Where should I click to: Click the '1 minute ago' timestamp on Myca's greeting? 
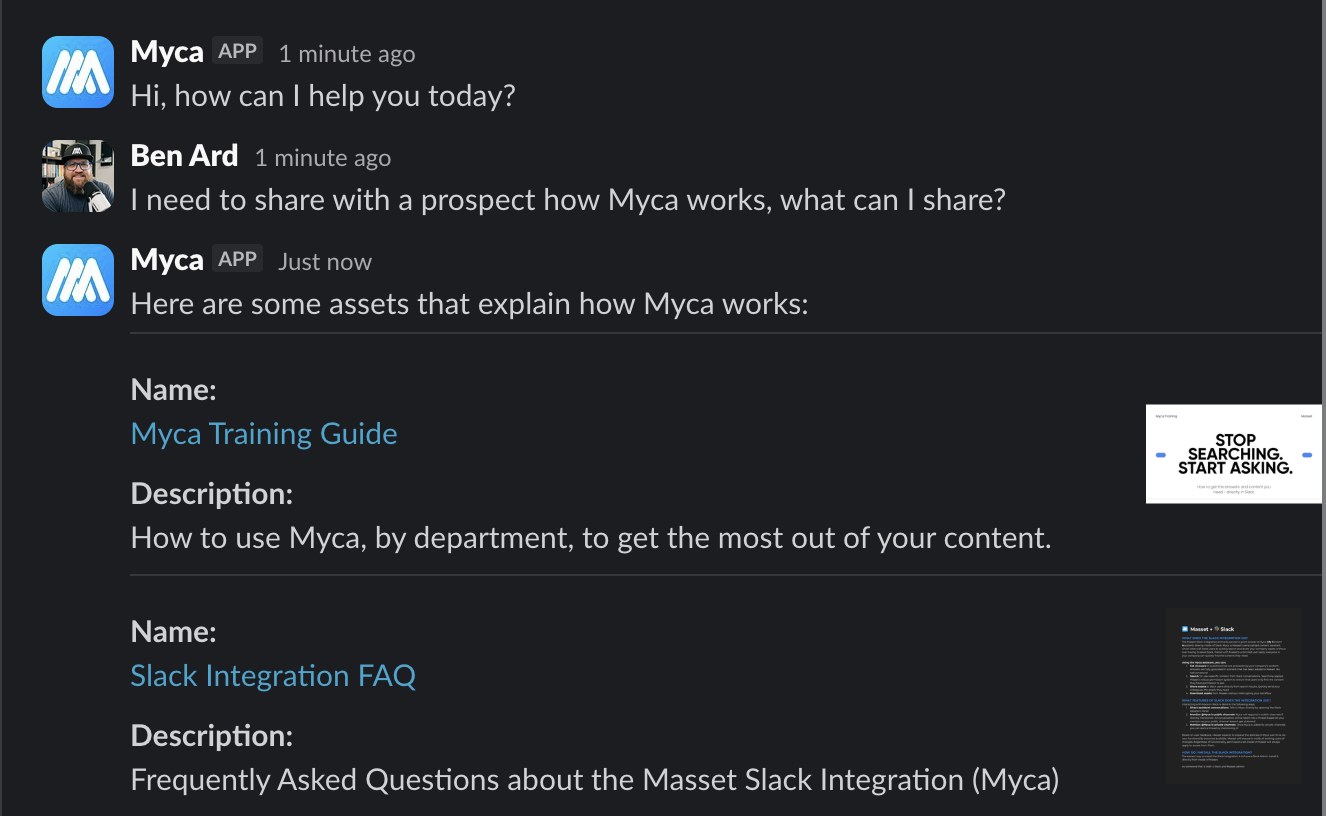pos(346,54)
